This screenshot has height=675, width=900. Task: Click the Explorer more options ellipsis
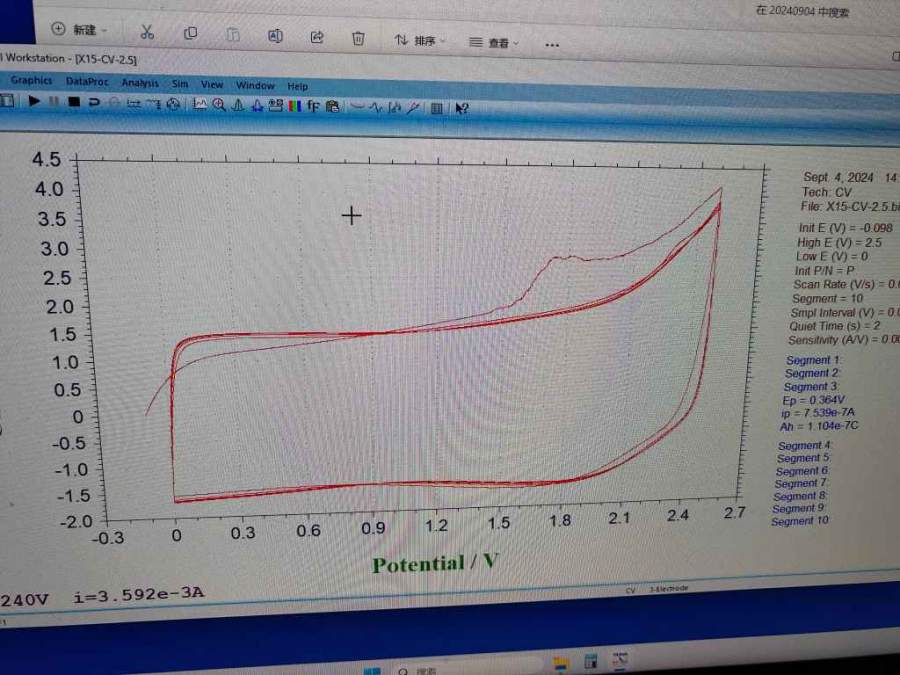(x=552, y=44)
